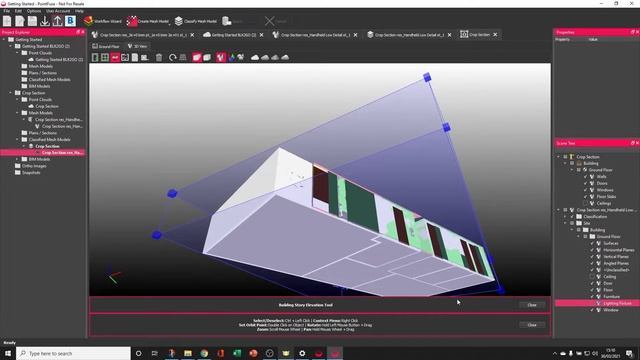Select Lighting Fixture row in Scene Tree

click(x=597, y=303)
